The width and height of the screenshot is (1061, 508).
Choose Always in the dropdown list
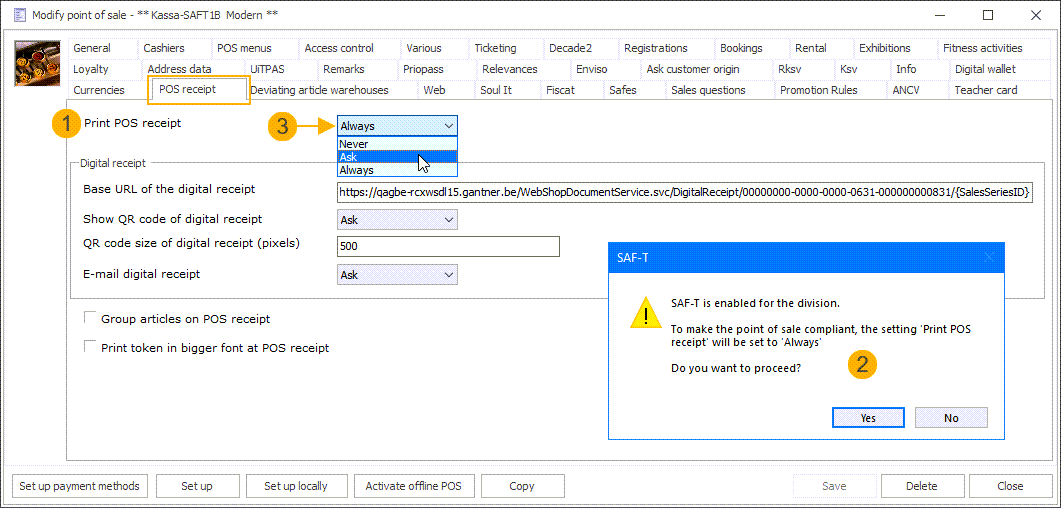pyautogui.click(x=397, y=170)
